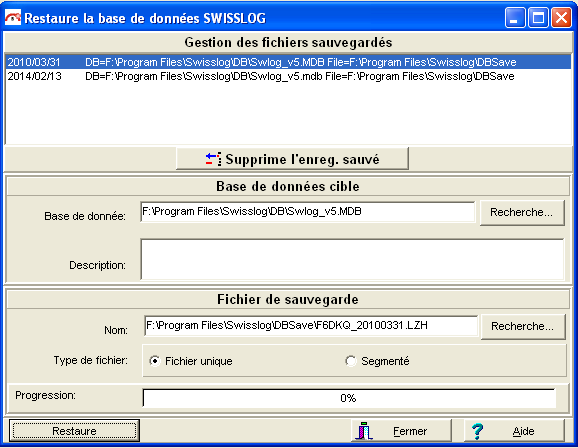This screenshot has height=448, width=578.
Task: Select the 2014/02/13 saved backup entry
Action: [288, 76]
